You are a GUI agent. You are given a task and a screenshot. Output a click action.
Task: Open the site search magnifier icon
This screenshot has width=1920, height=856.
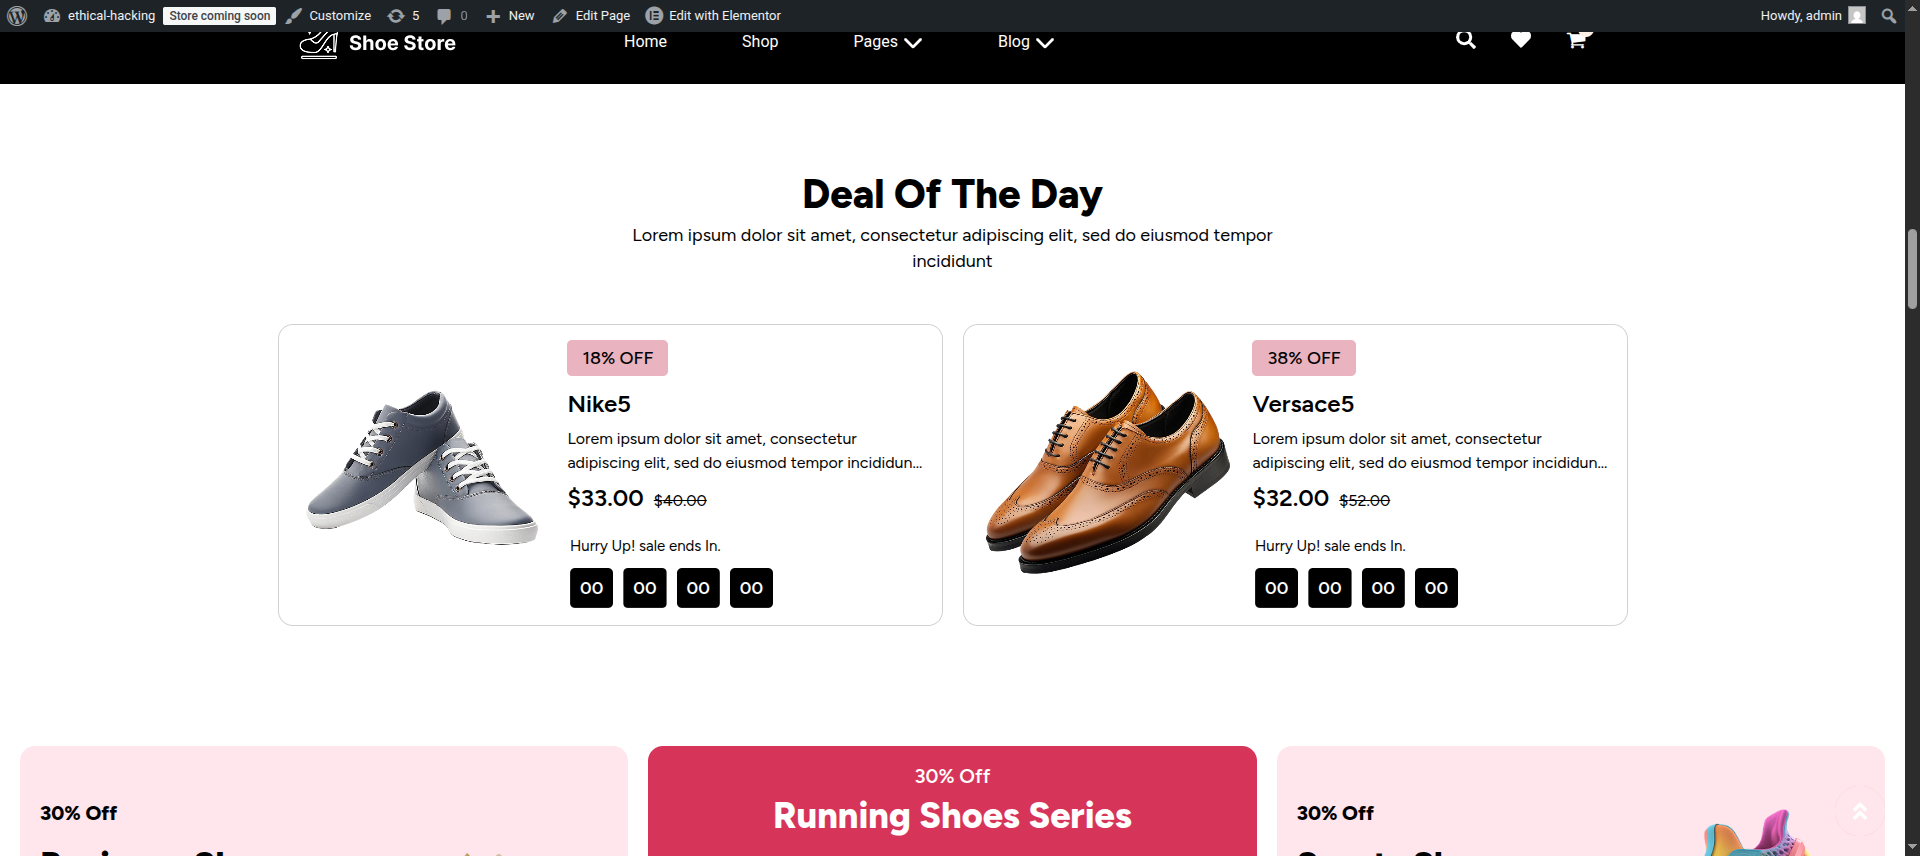[x=1466, y=40]
